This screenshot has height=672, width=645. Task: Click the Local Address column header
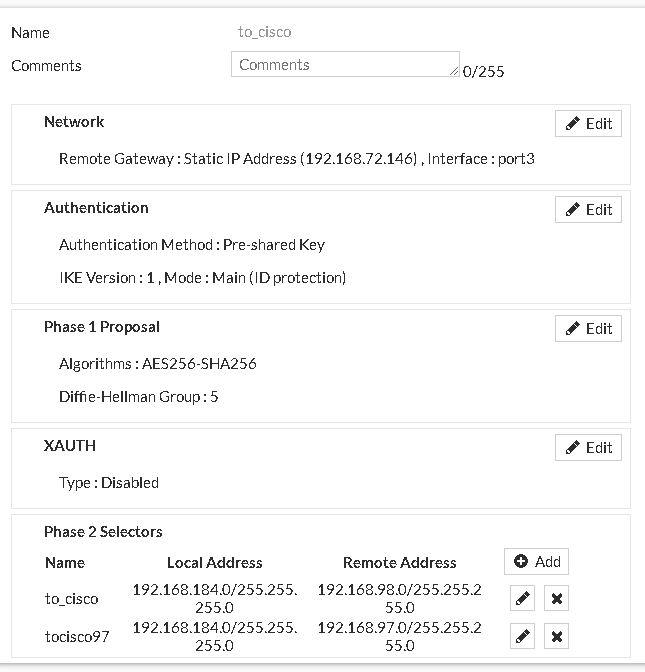point(214,563)
